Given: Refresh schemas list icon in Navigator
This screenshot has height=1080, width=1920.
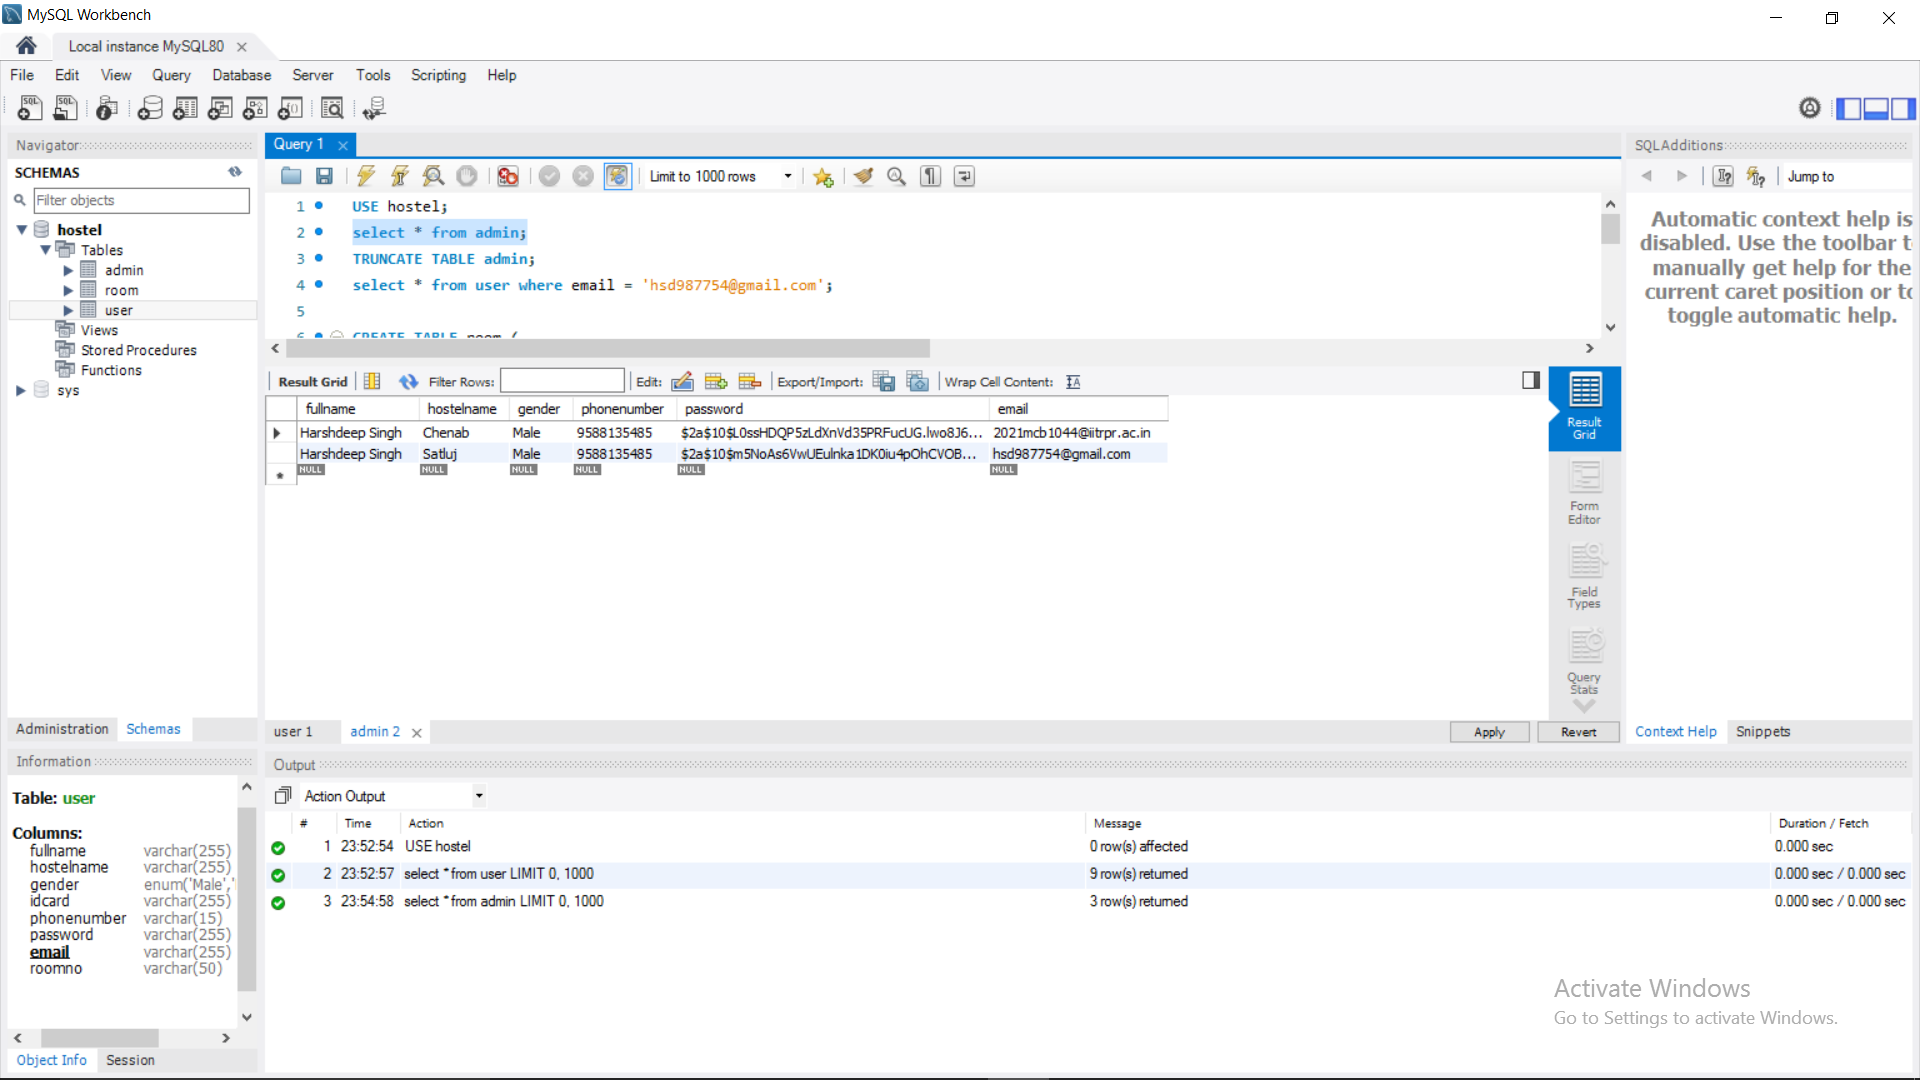Looking at the screenshot, I should pyautogui.click(x=235, y=172).
